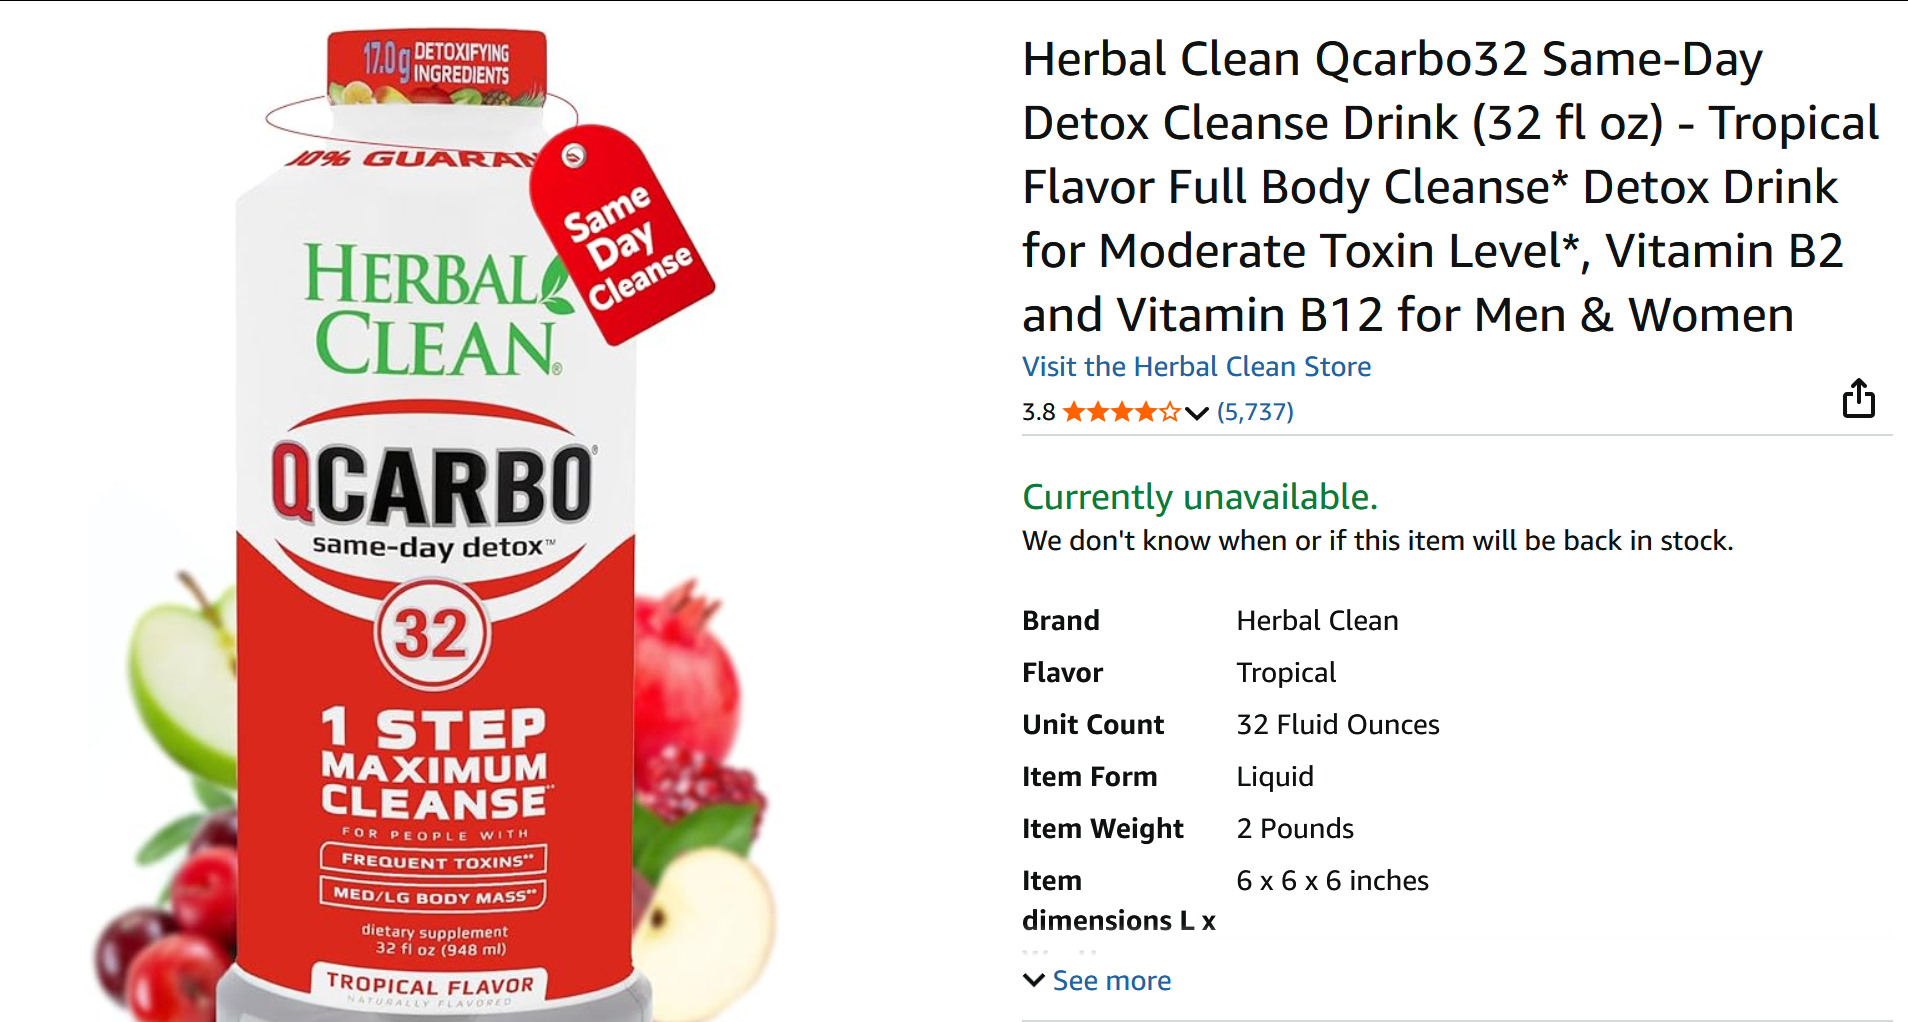
Task: Click the Tropical Flavor label on bottle
Action: click(x=430, y=984)
